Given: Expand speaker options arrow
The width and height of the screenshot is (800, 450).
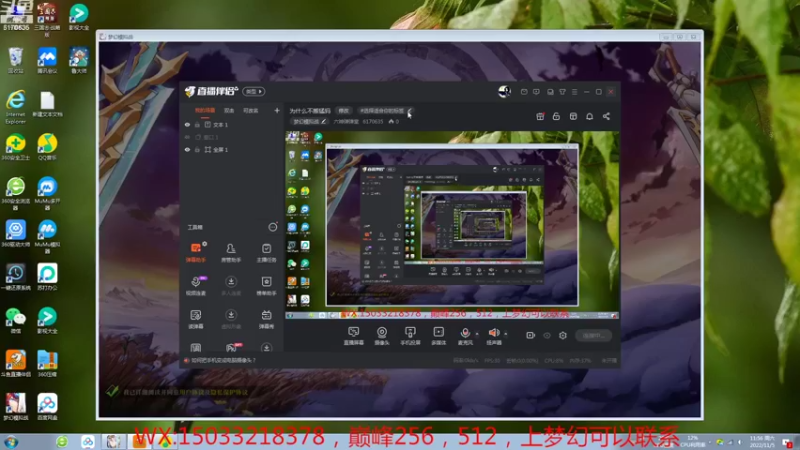Looking at the screenshot, I should pos(506,334).
